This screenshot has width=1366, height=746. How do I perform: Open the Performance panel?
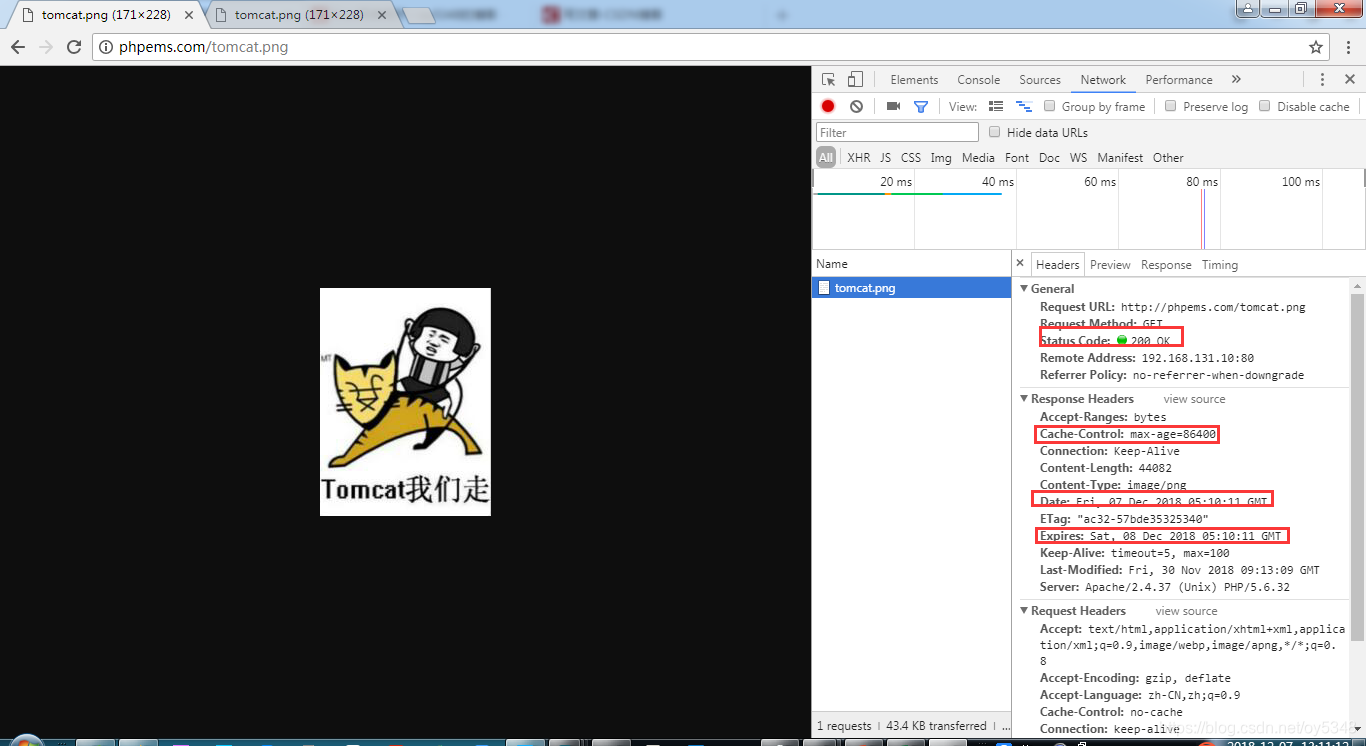(1179, 80)
